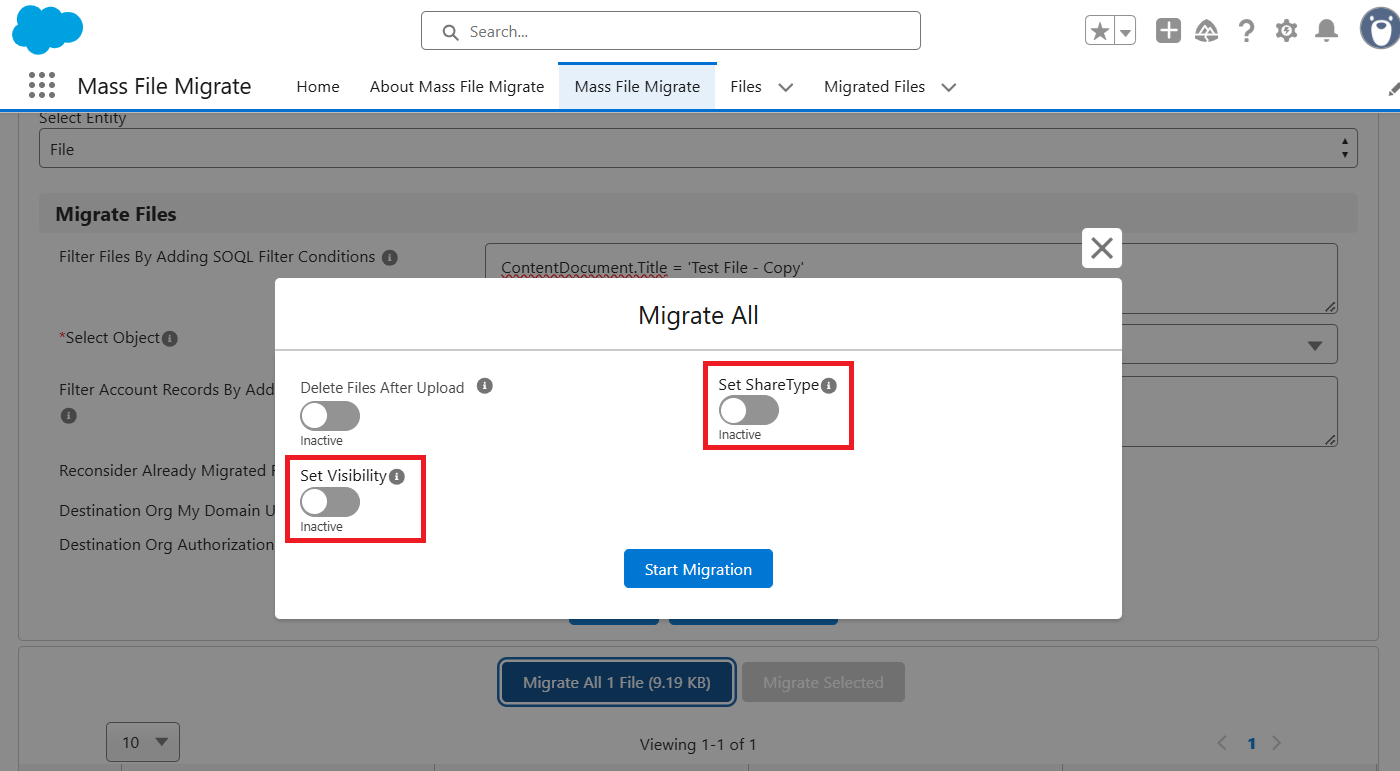Viewport: 1400px width, 771px height.
Task: Show info tooltip for Set ShareType
Action: pyautogui.click(x=828, y=385)
